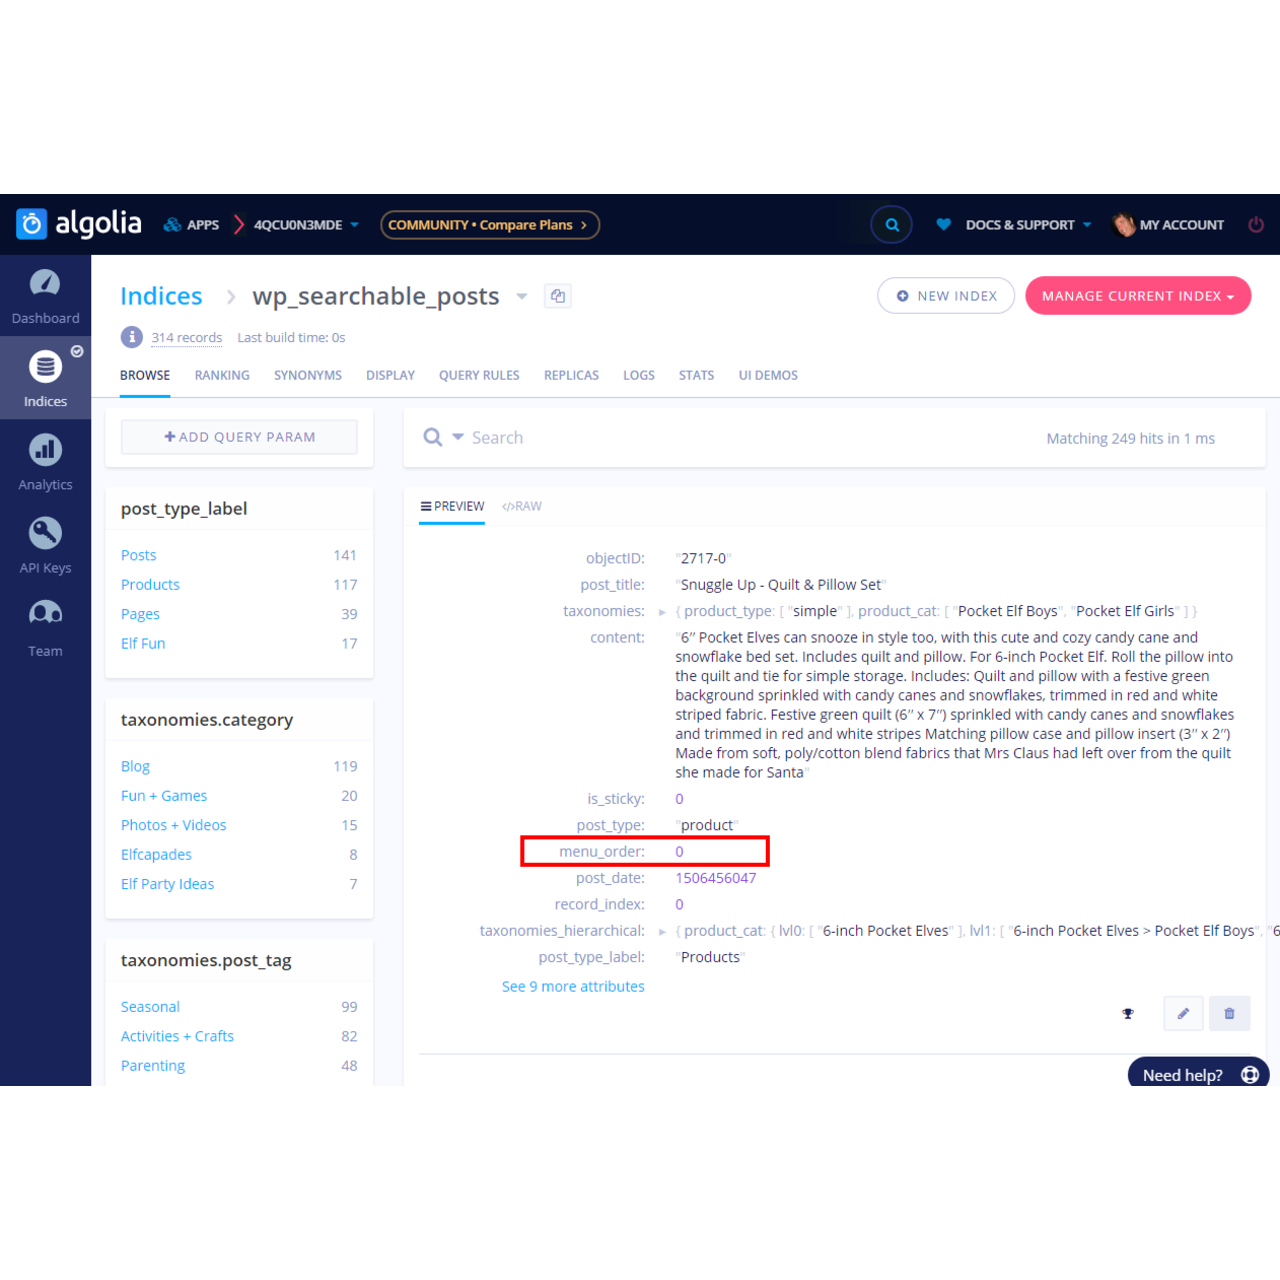
Task: Delete the record using the trash icon
Action: [x=1229, y=1013]
